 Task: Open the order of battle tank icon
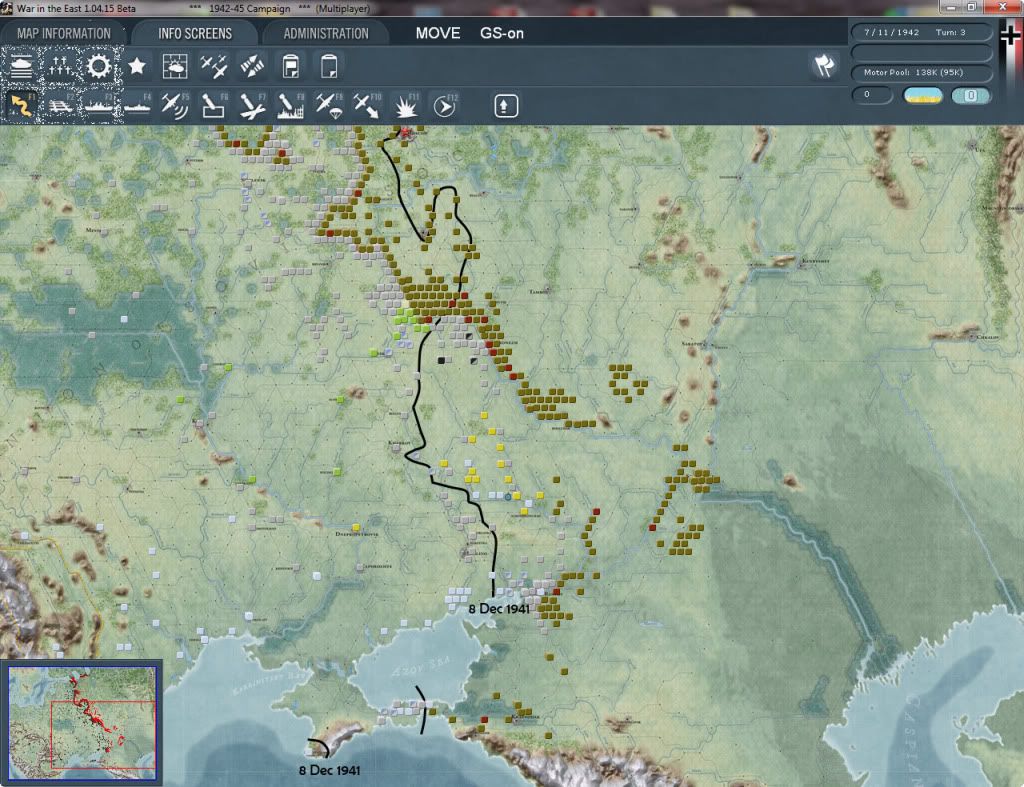(x=22, y=66)
